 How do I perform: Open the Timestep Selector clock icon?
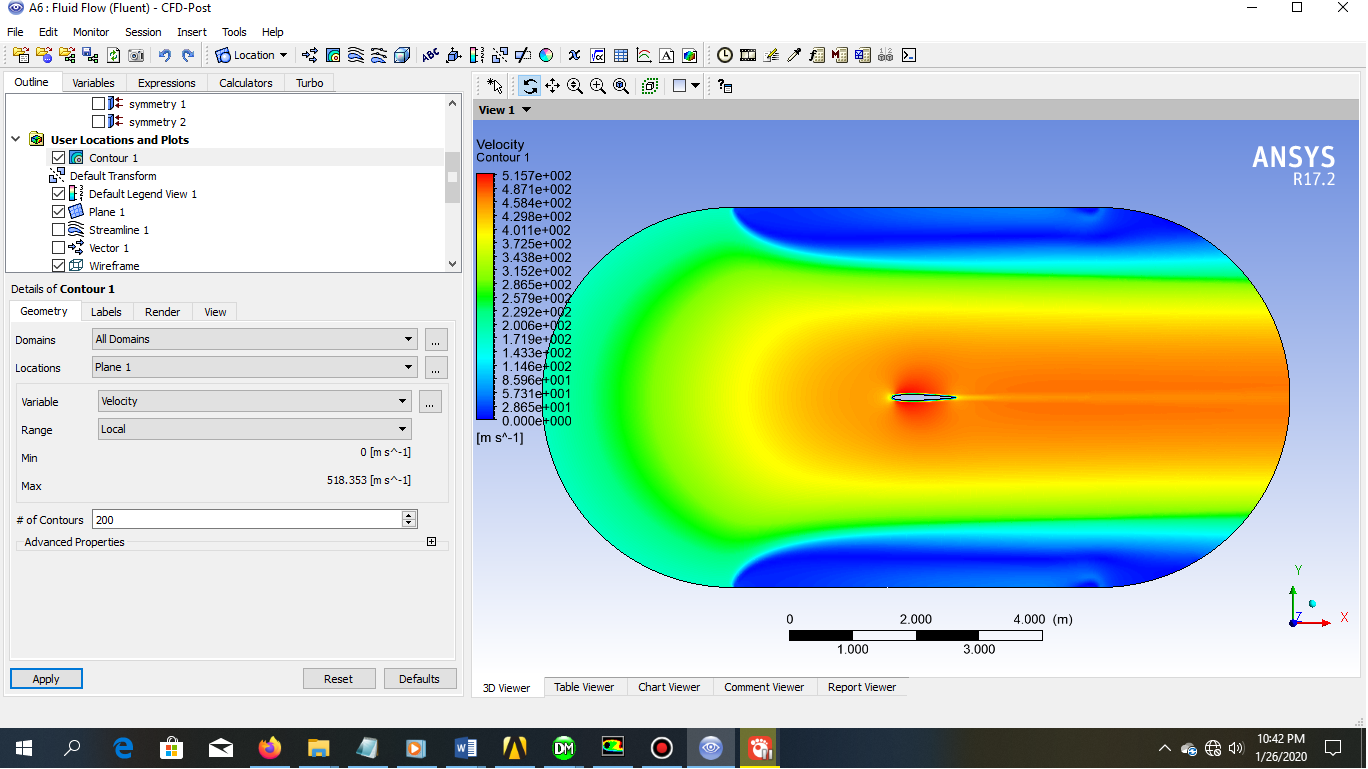point(724,56)
